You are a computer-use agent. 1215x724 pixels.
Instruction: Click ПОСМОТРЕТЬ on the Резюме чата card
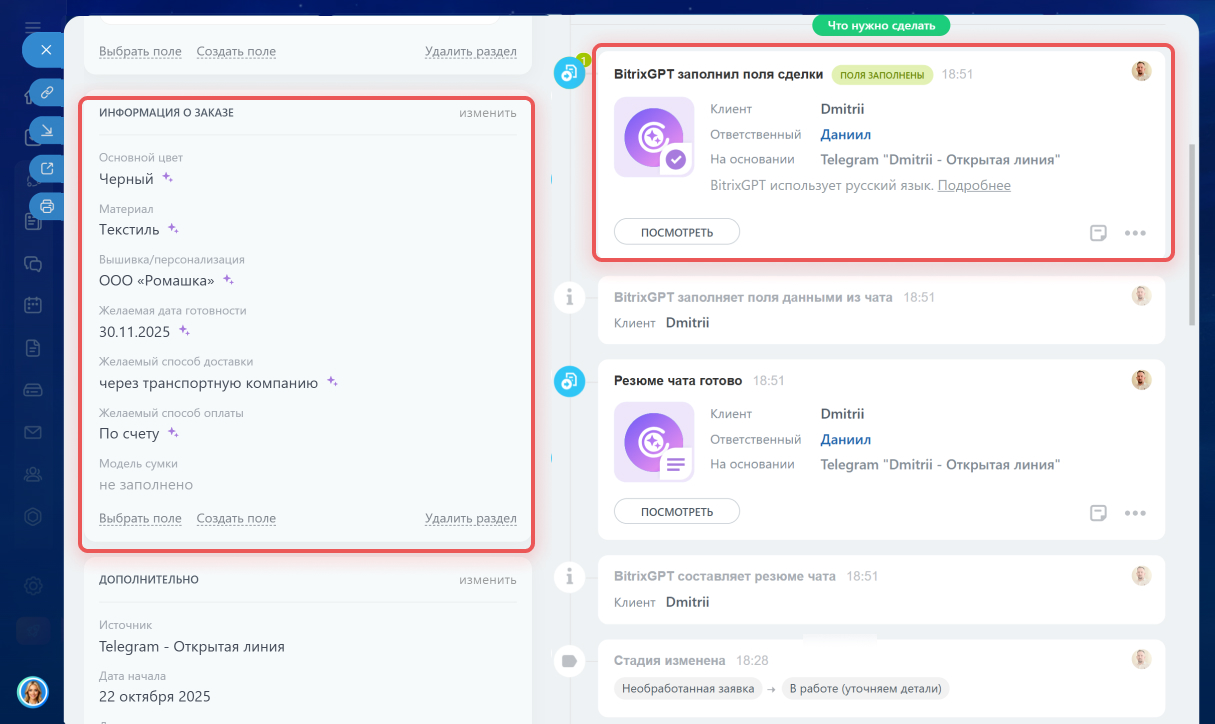(x=676, y=512)
